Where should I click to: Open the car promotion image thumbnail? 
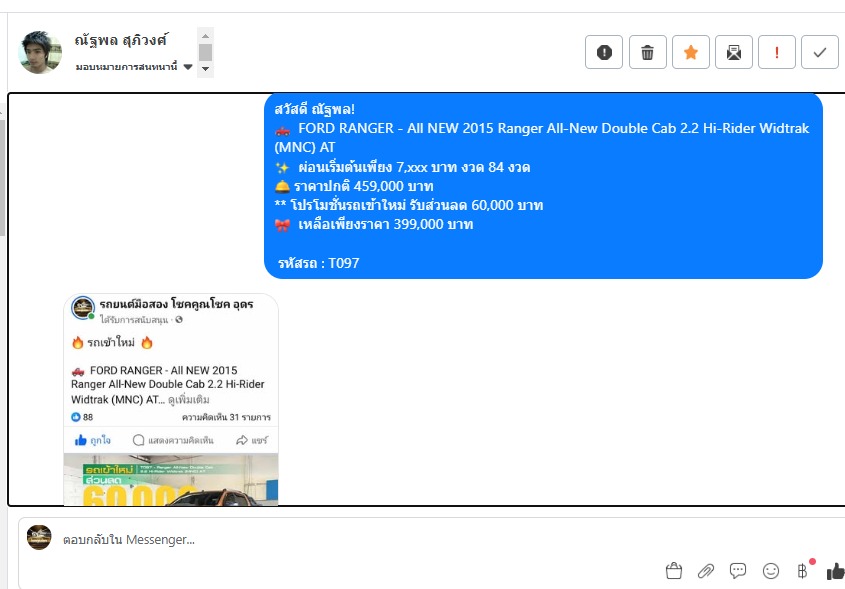click(x=171, y=479)
